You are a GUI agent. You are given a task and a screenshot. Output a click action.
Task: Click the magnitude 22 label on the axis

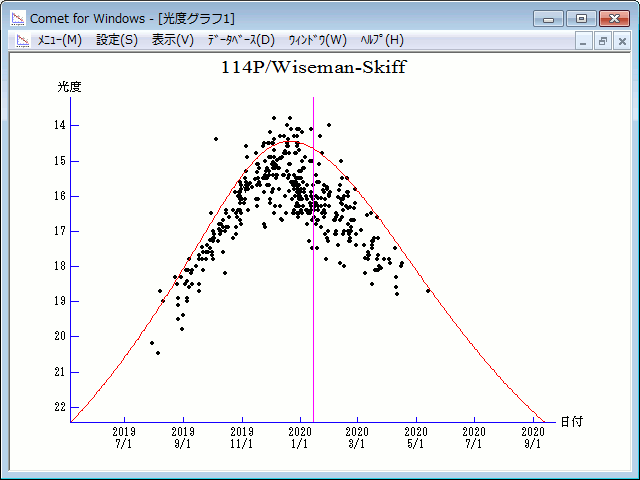click(x=61, y=406)
